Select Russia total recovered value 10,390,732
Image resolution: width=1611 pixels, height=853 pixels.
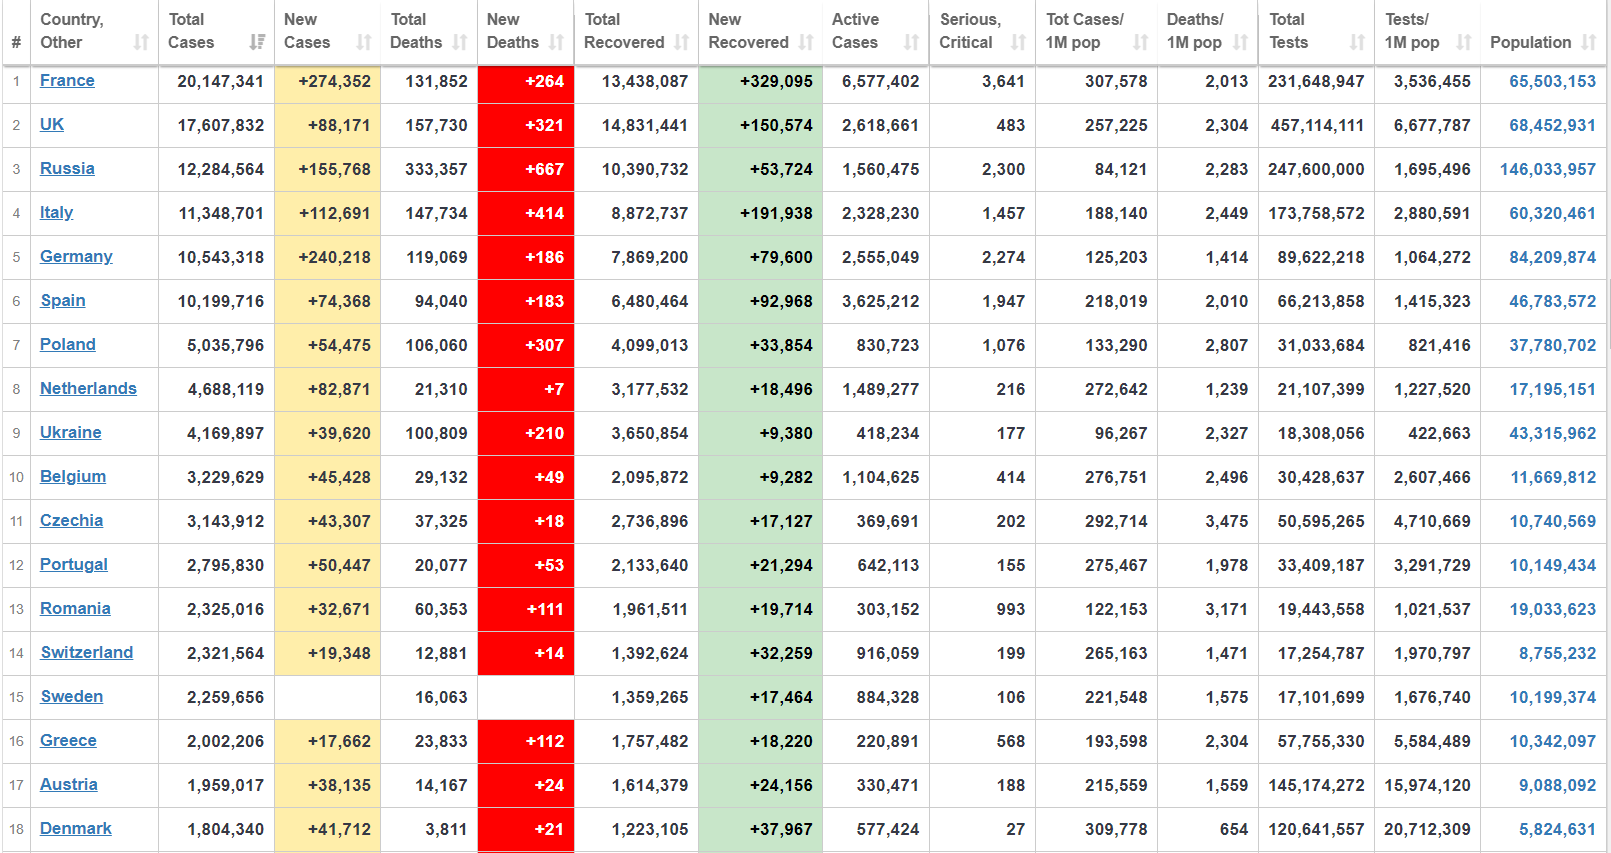(x=645, y=169)
